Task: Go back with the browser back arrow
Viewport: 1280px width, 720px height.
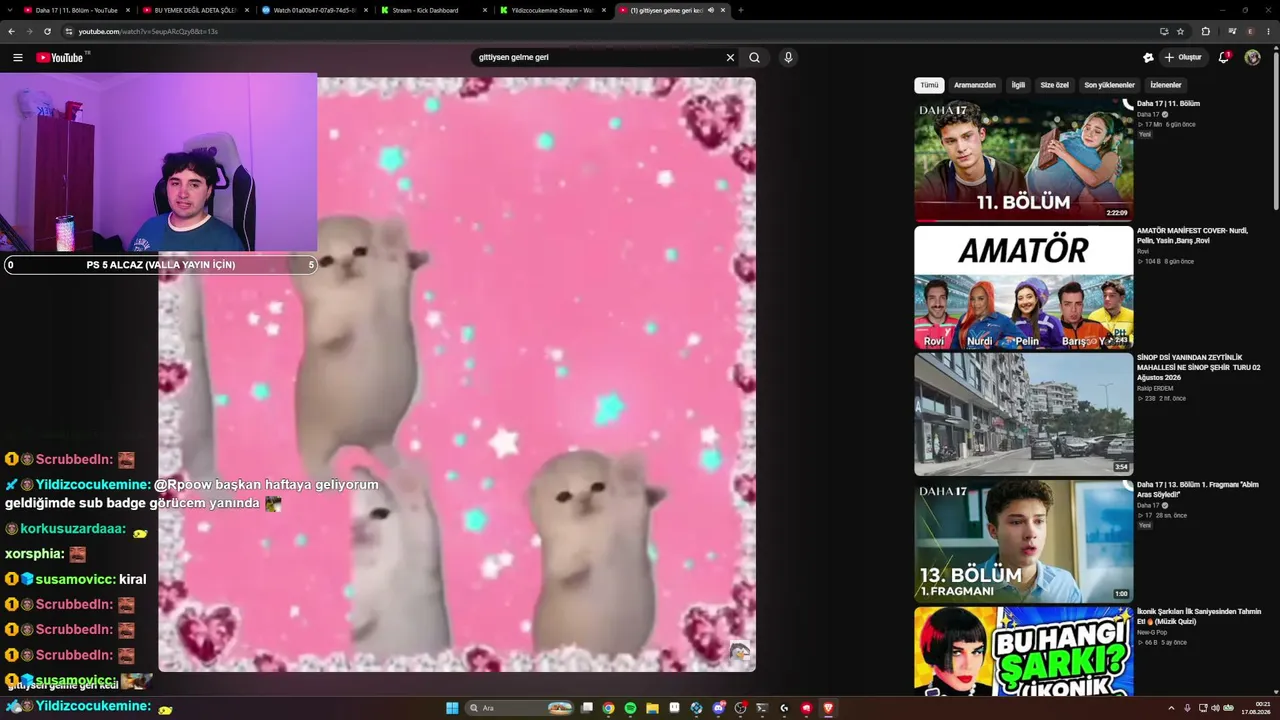Action: (x=12, y=31)
